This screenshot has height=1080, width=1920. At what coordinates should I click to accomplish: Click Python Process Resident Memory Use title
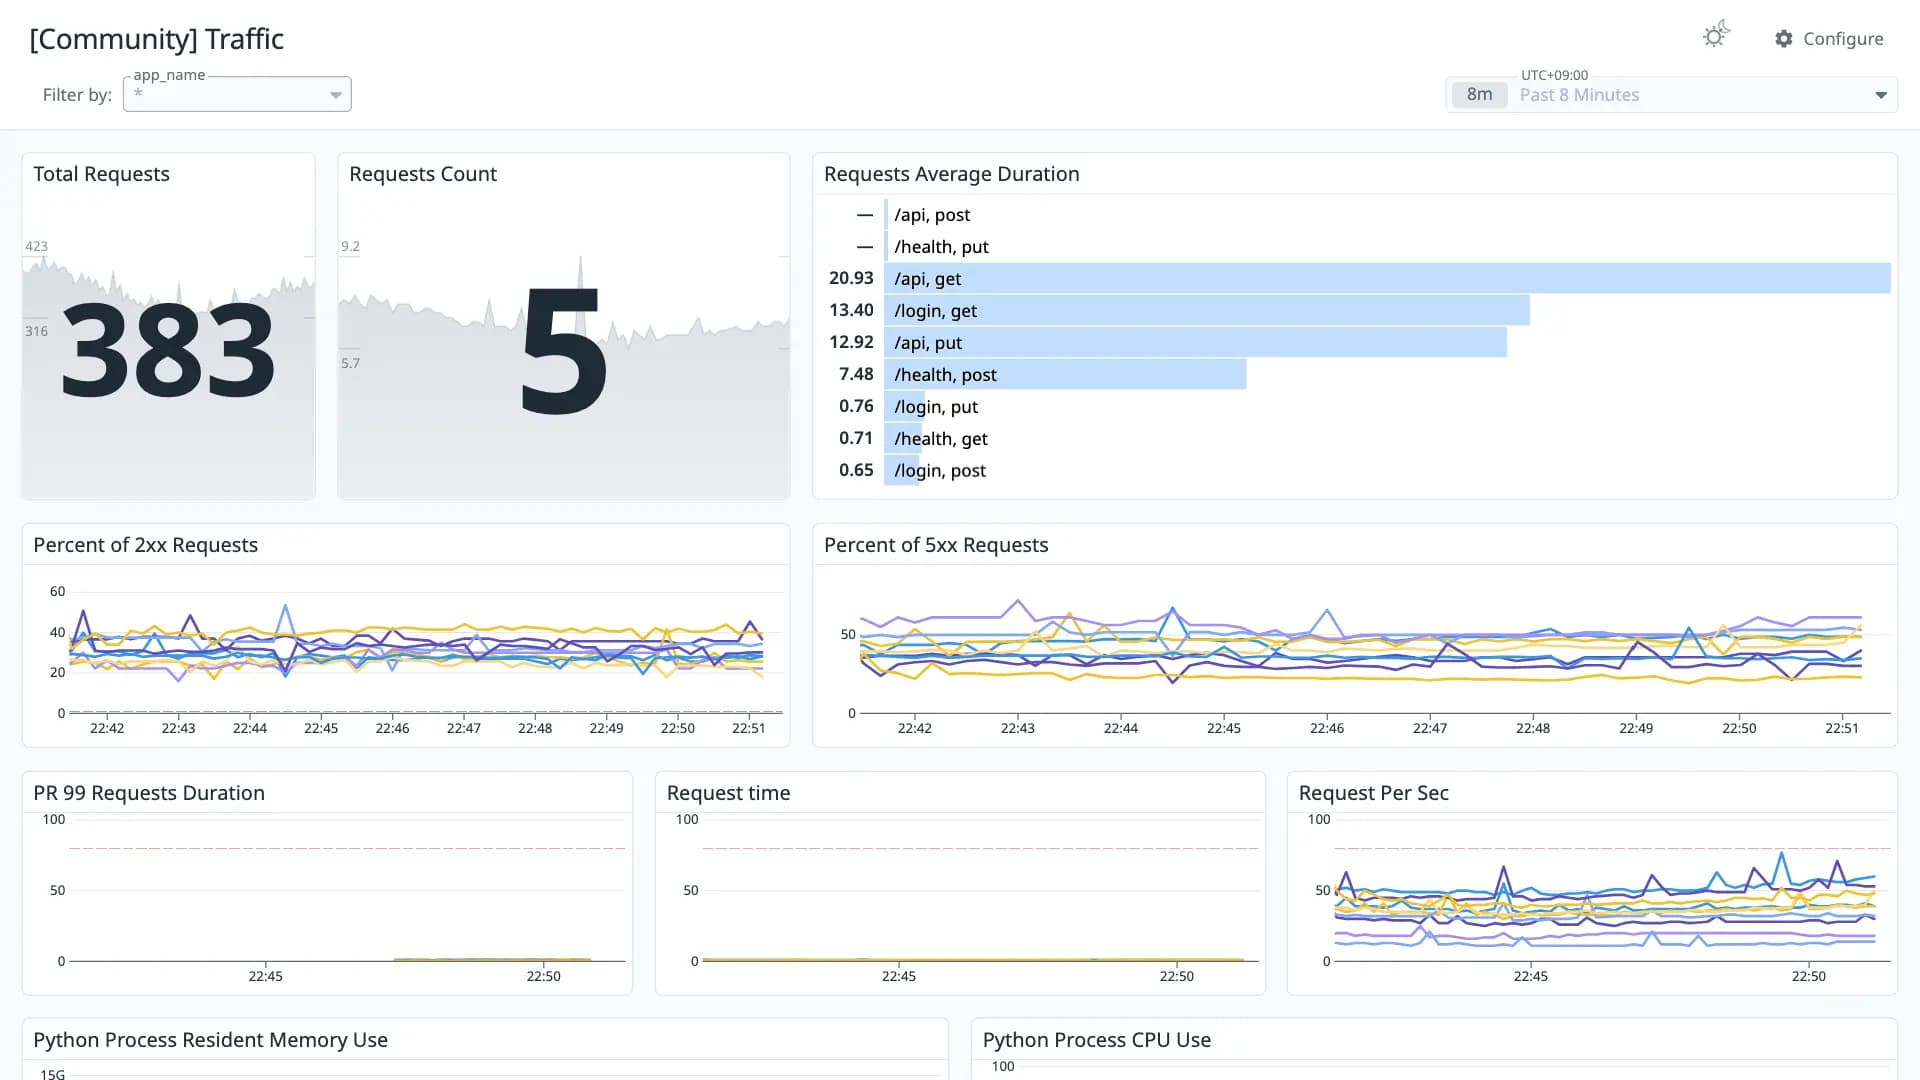pos(211,1040)
